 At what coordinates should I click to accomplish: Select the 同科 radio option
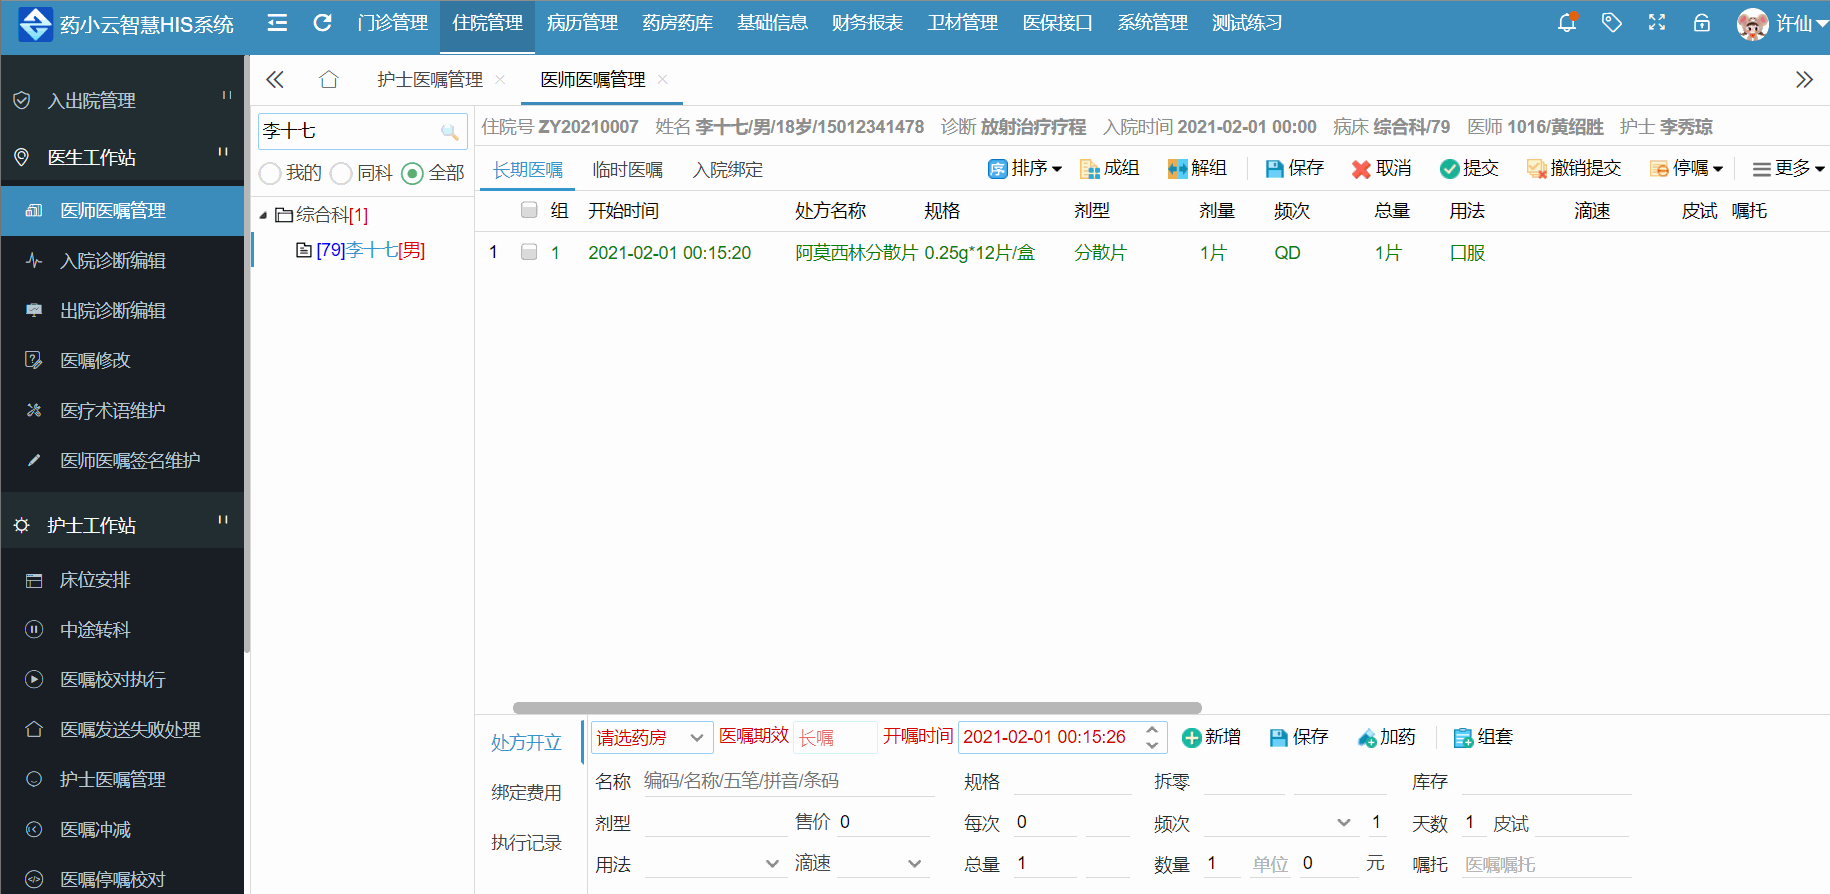(341, 174)
